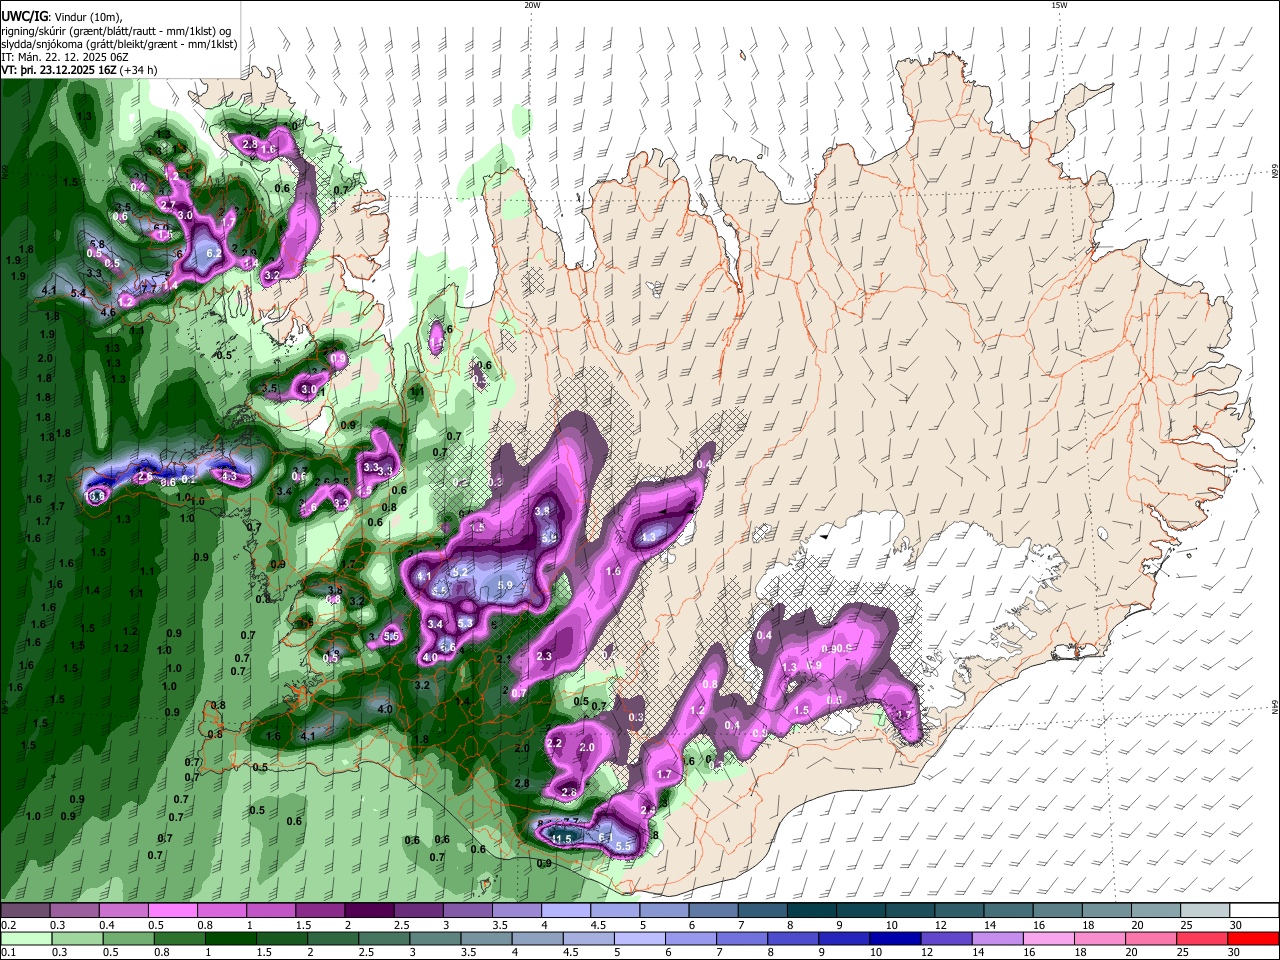1280x960 pixels.
Task: Click the '12' label in the top legend row
Action: [939, 925]
